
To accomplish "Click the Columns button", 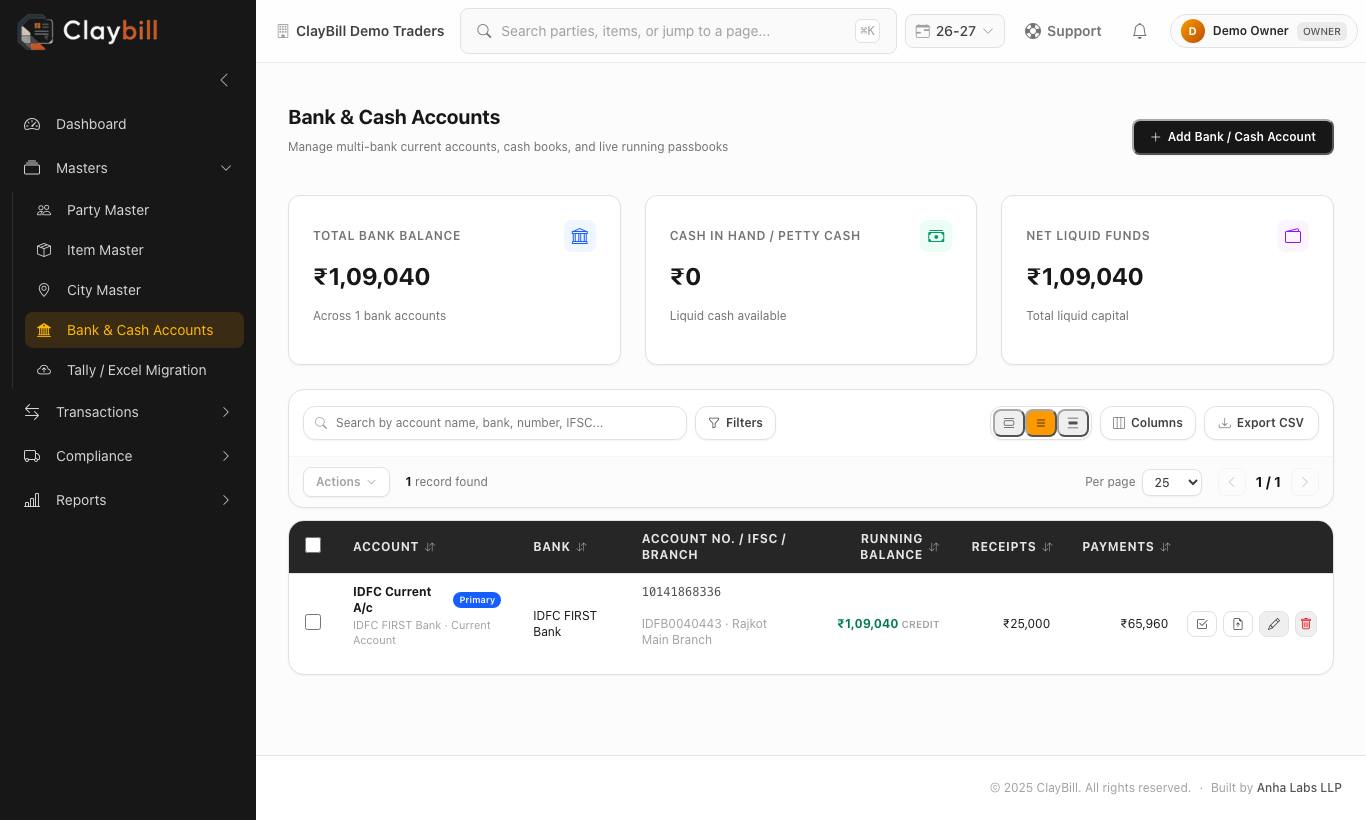I will (1148, 423).
